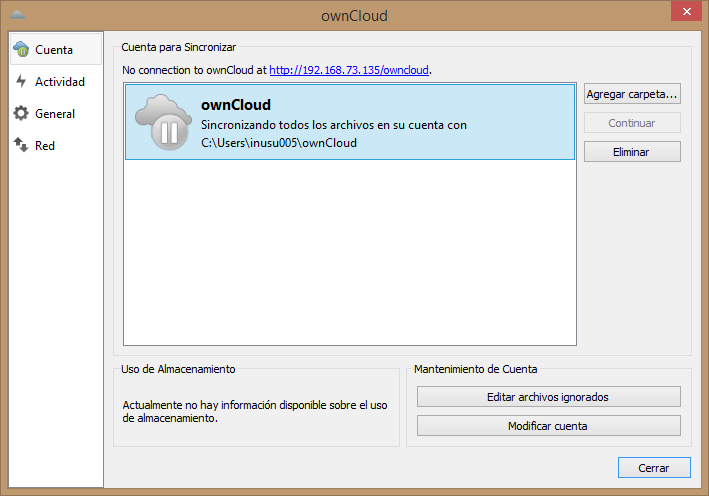709x496 pixels.
Task: Click Eliminar to remove the folder
Action: [x=632, y=152]
